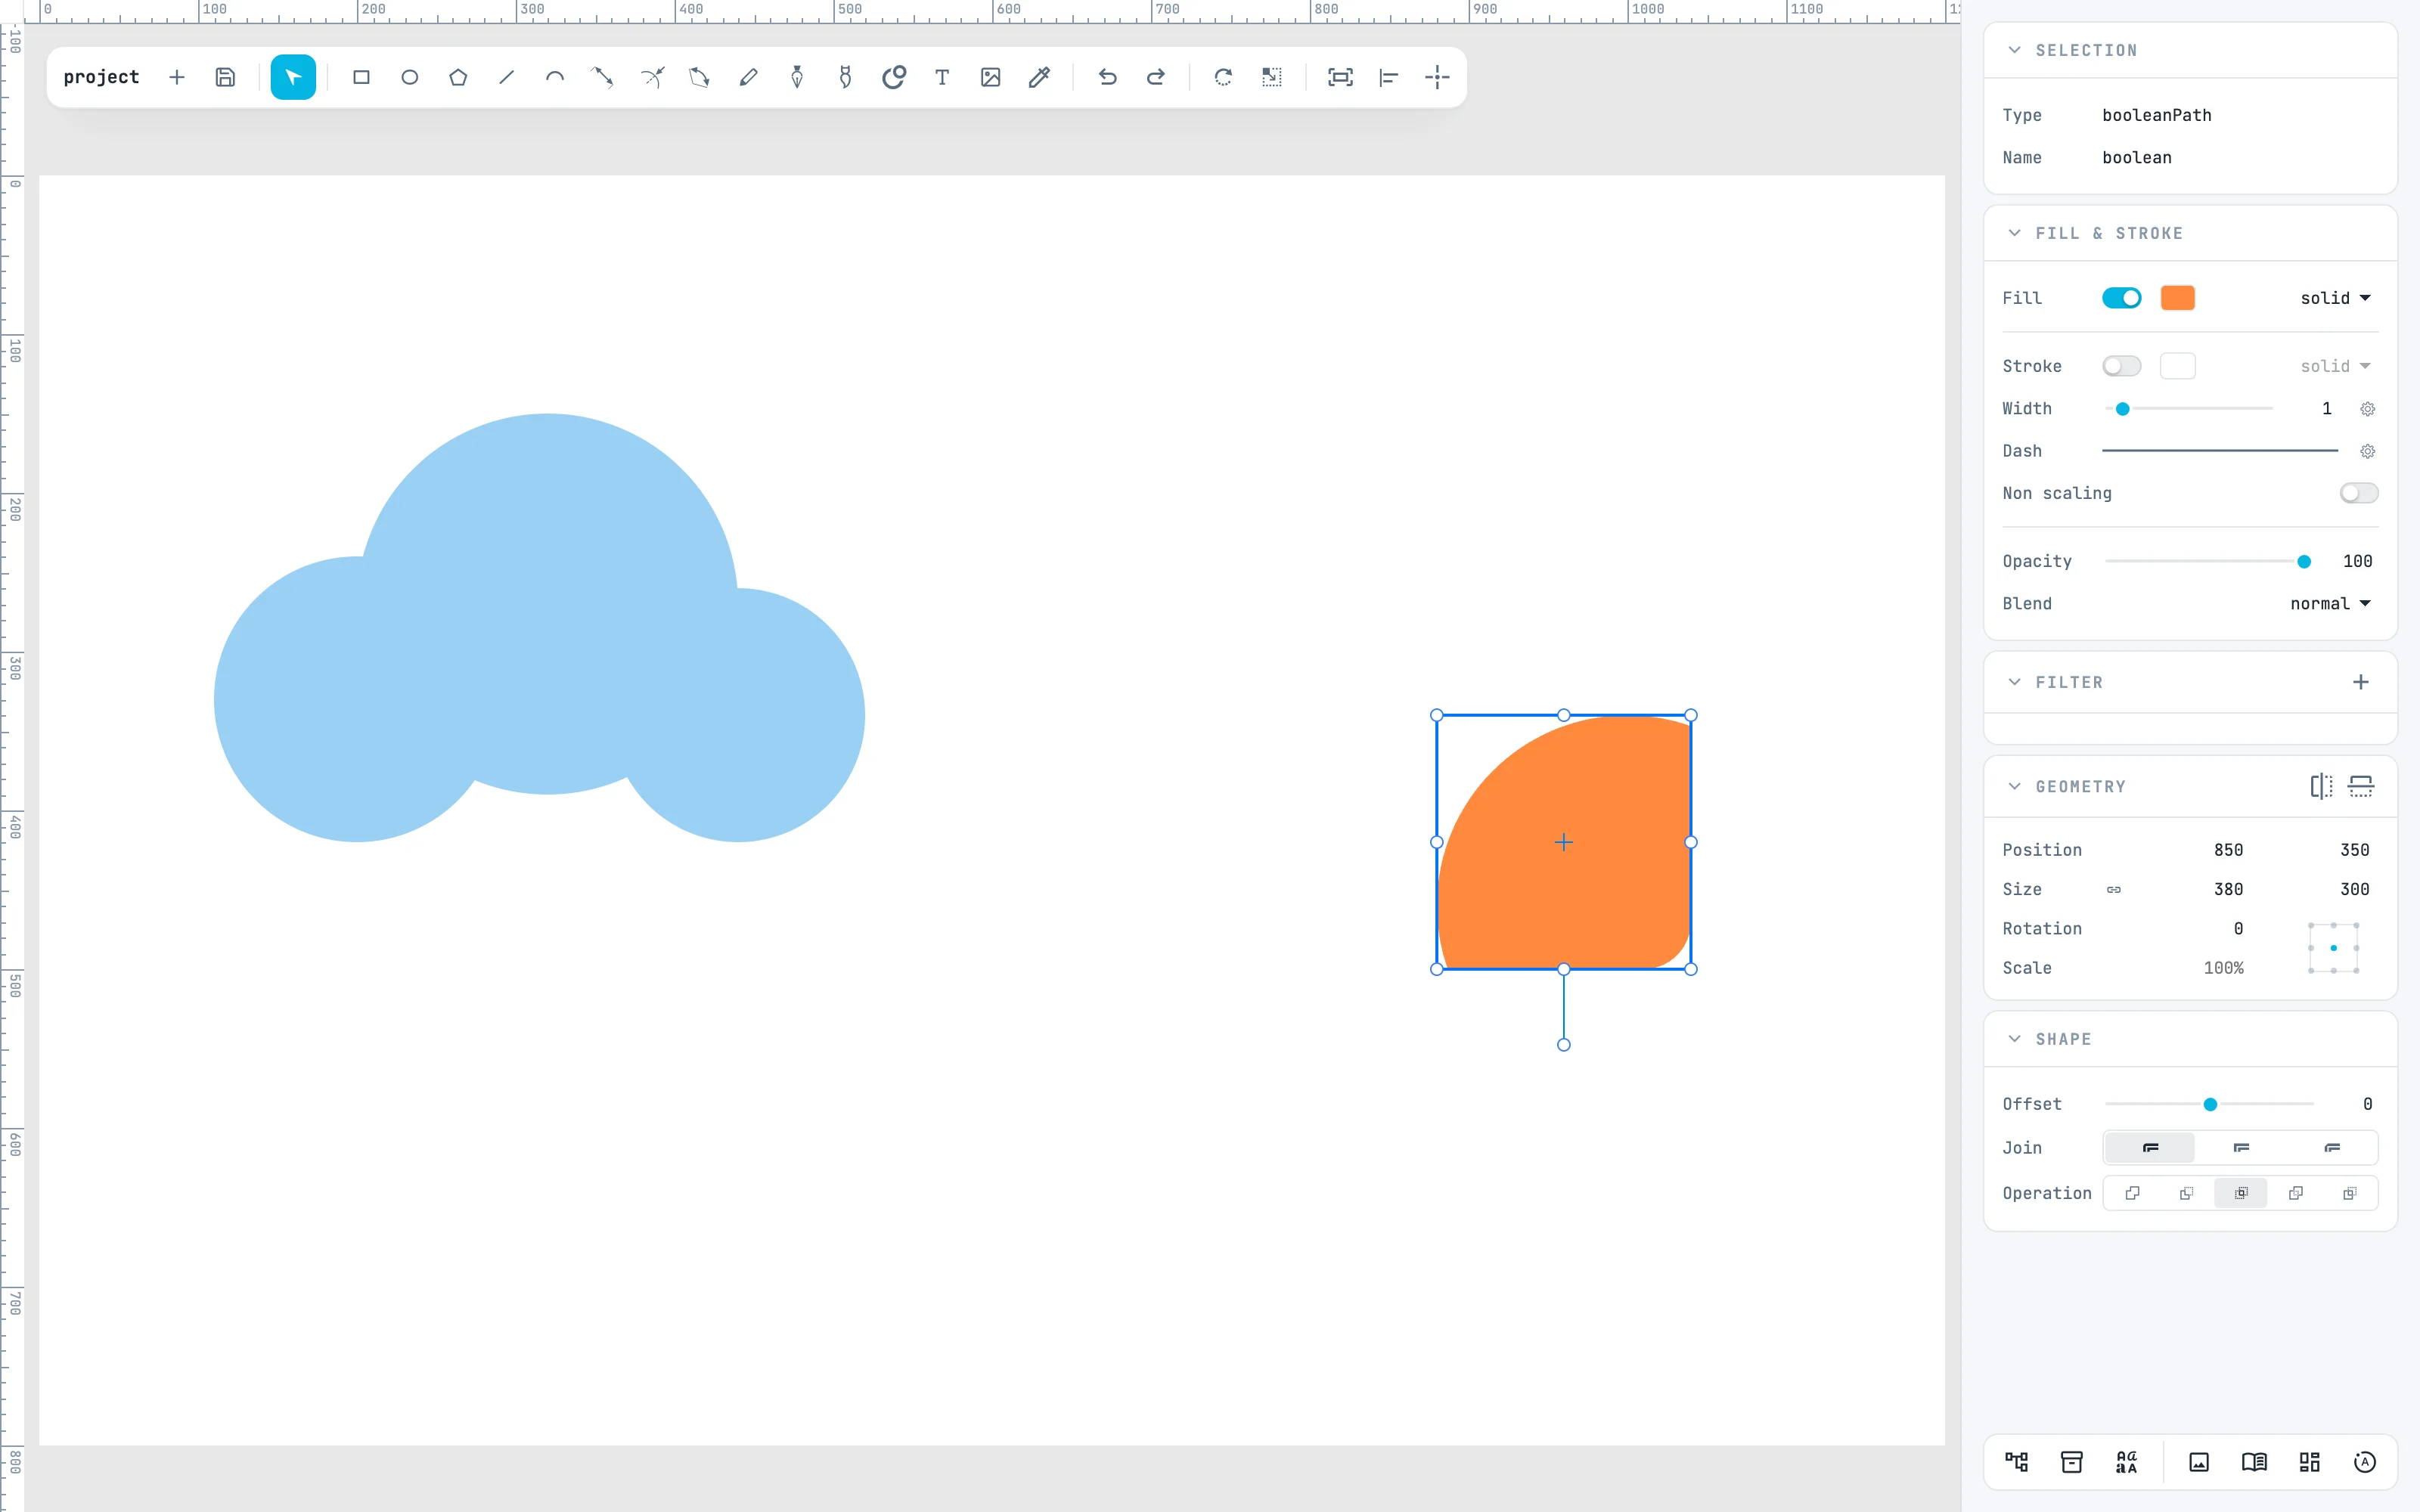The height and width of the screenshot is (1512, 2420).
Task: Collapse the SELECTION panel
Action: click(x=2015, y=50)
